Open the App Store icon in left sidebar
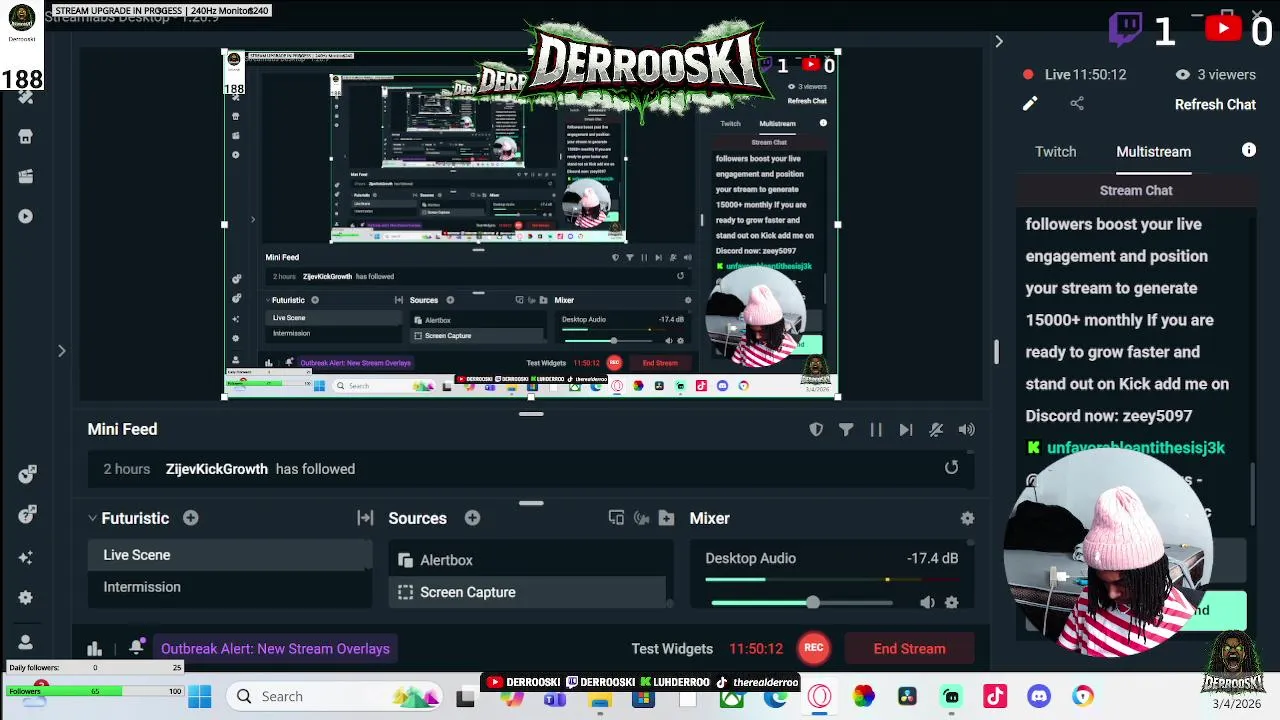Image resolution: width=1280 pixels, height=720 pixels. pyautogui.click(x=26, y=137)
